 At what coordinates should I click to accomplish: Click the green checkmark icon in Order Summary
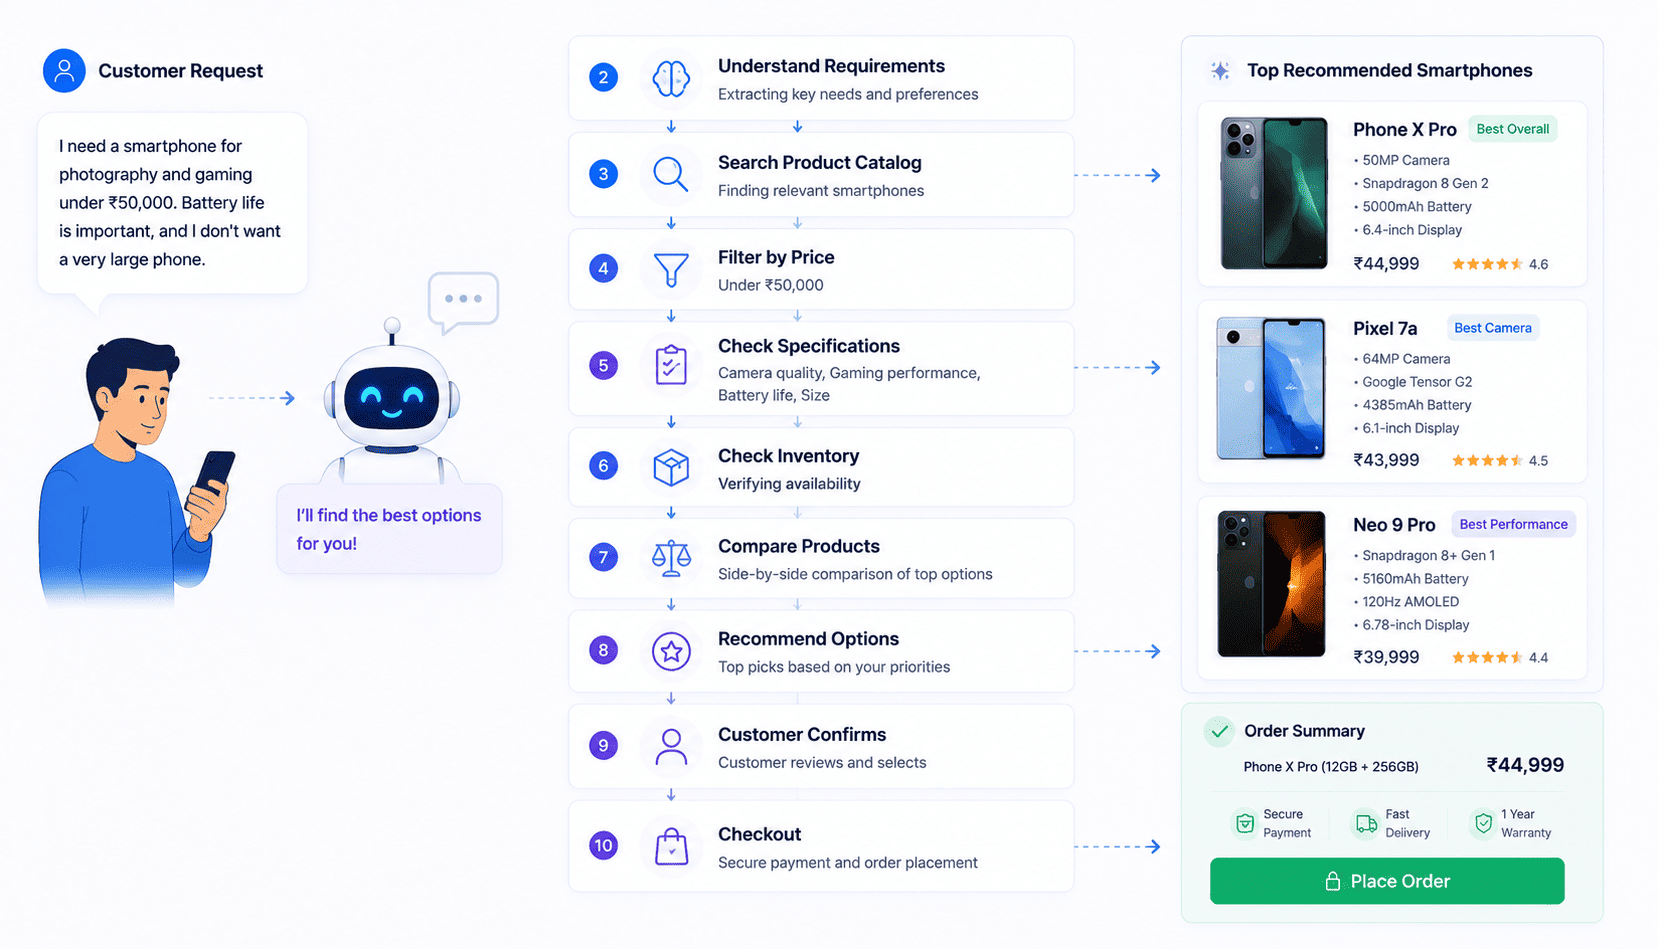coord(1219,731)
